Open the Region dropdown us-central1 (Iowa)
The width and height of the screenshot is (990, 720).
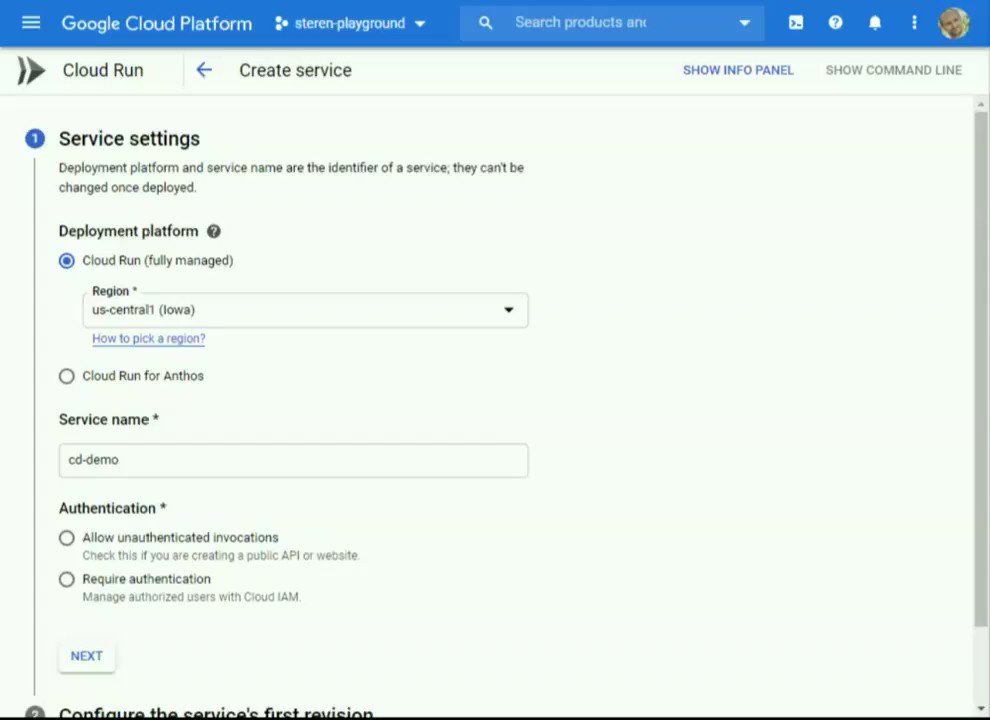click(x=306, y=310)
